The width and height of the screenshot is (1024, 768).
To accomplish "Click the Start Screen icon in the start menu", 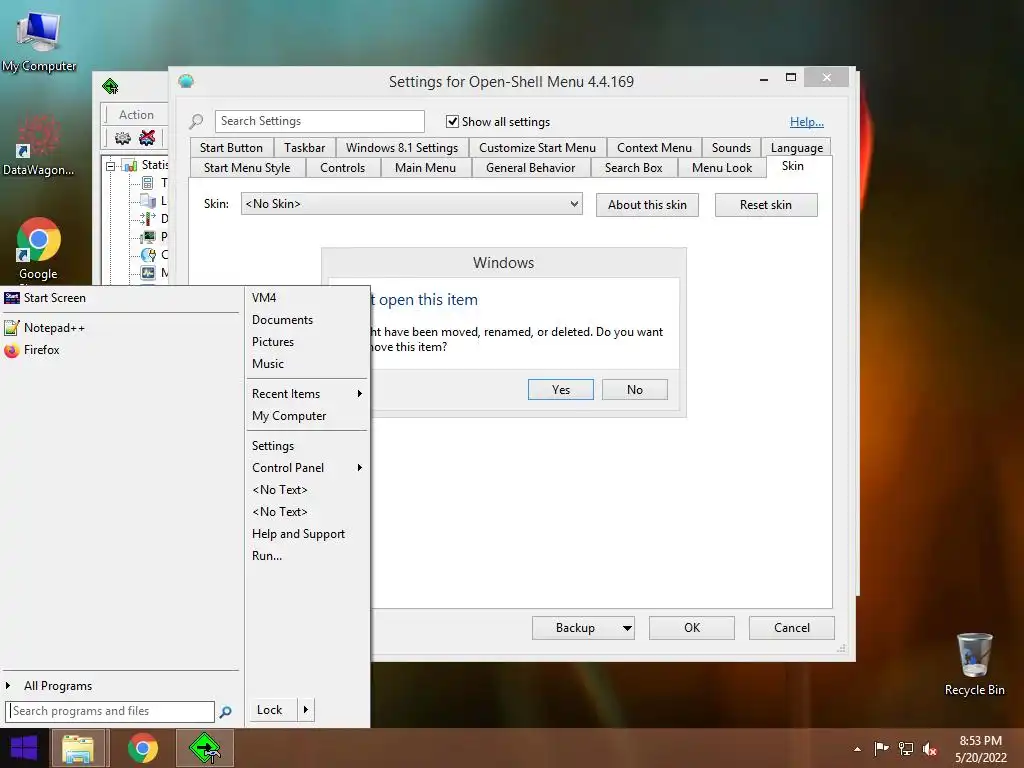I will [x=12, y=298].
